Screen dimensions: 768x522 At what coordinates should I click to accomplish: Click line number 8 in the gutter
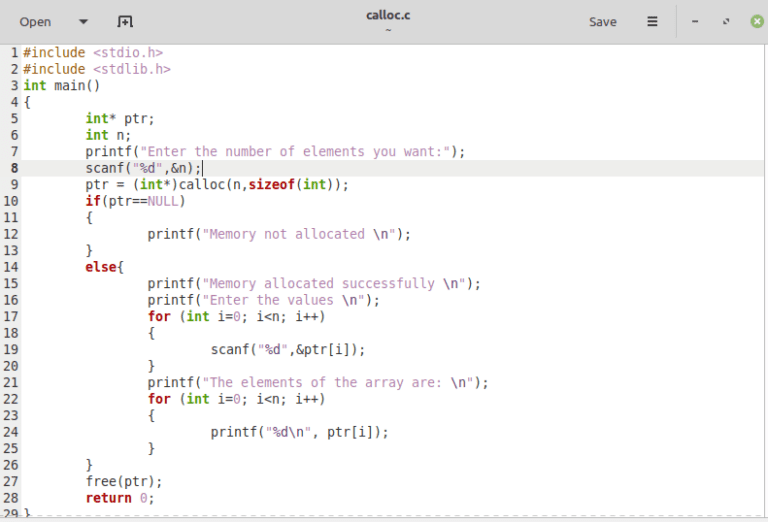(14, 168)
